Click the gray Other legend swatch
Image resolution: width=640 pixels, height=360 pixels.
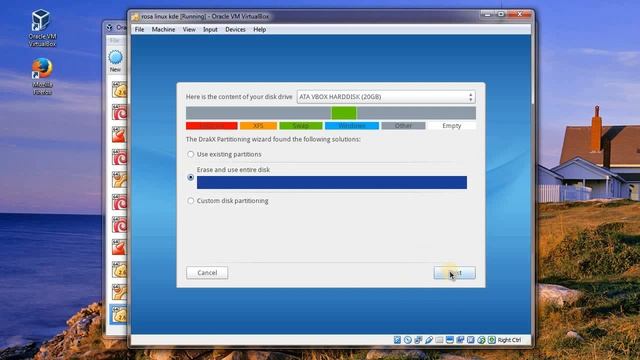click(403, 126)
